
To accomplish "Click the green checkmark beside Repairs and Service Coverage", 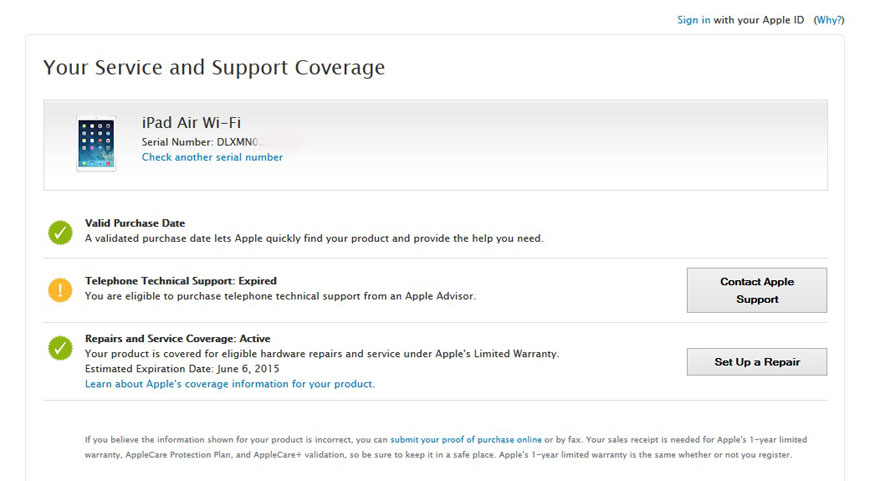I will tap(61, 348).
